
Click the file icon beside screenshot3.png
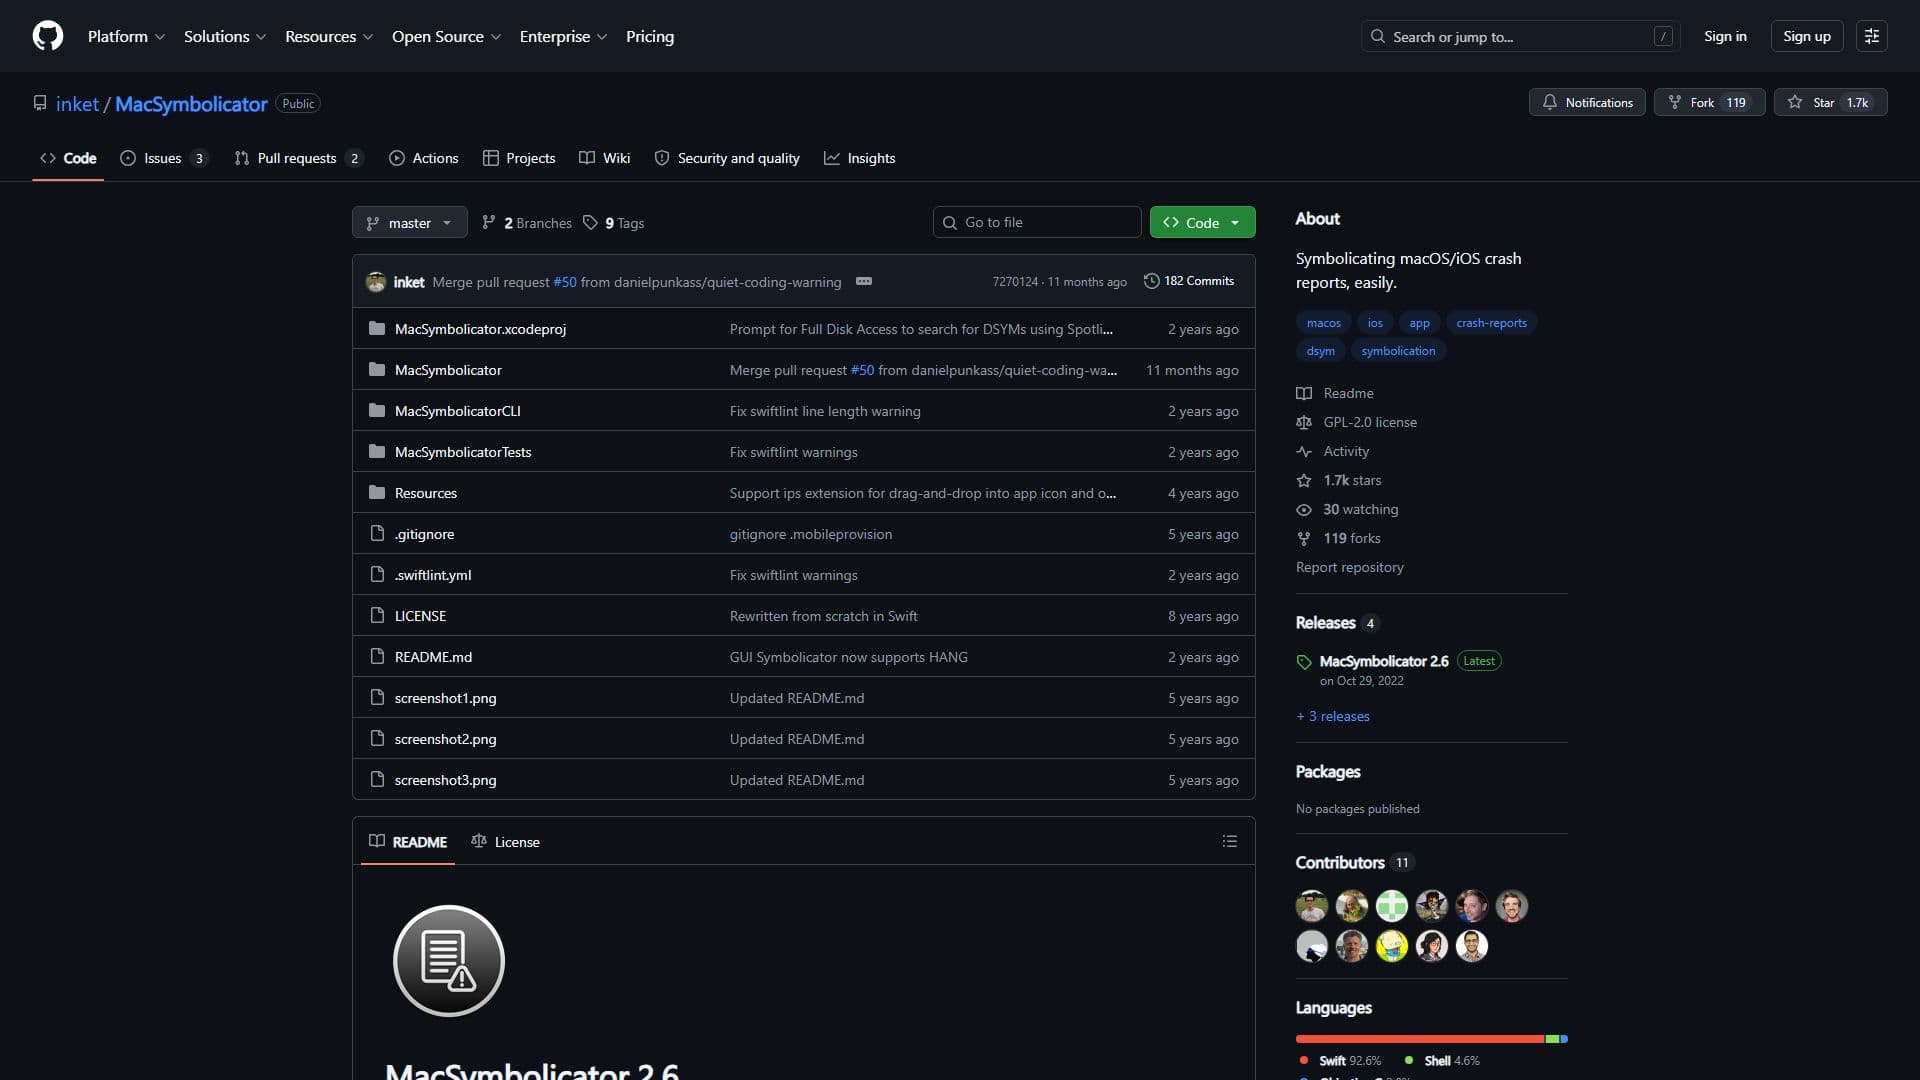pyautogui.click(x=377, y=780)
